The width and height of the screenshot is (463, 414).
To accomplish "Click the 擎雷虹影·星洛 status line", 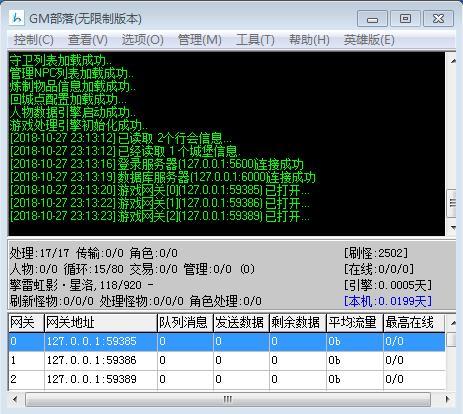I will click(x=82, y=285).
